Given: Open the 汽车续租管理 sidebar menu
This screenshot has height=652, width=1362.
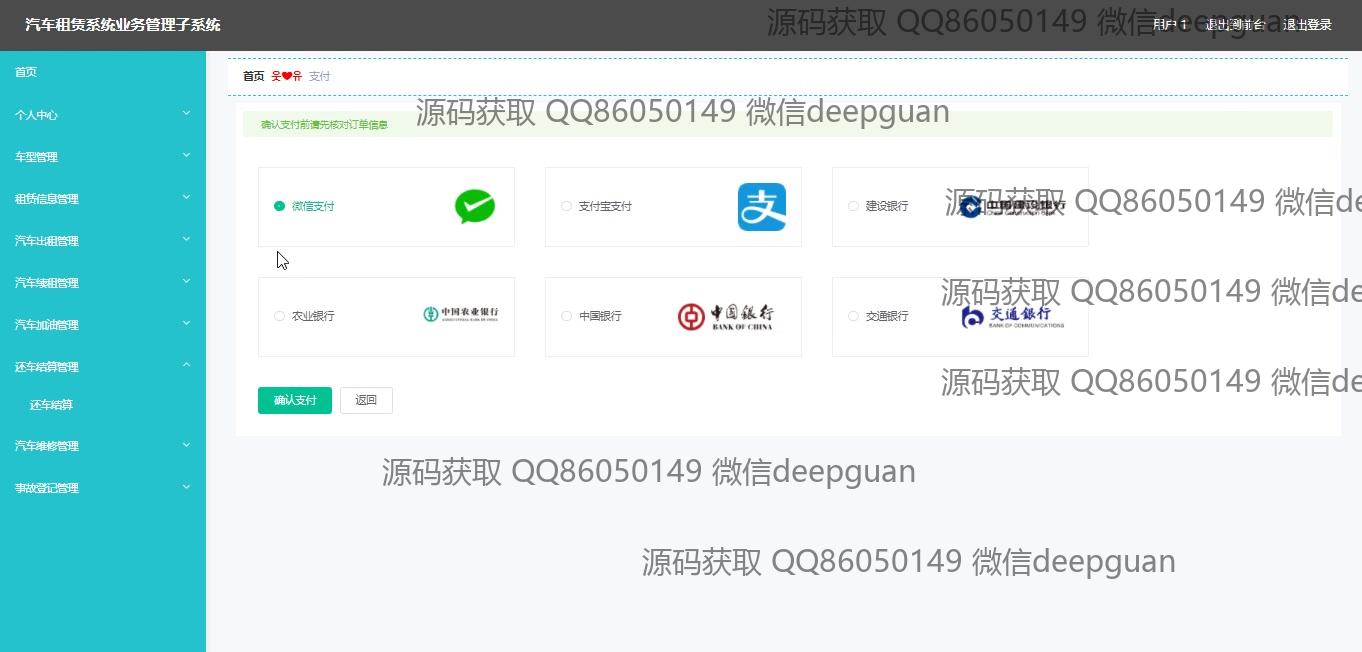Looking at the screenshot, I should click(103, 283).
